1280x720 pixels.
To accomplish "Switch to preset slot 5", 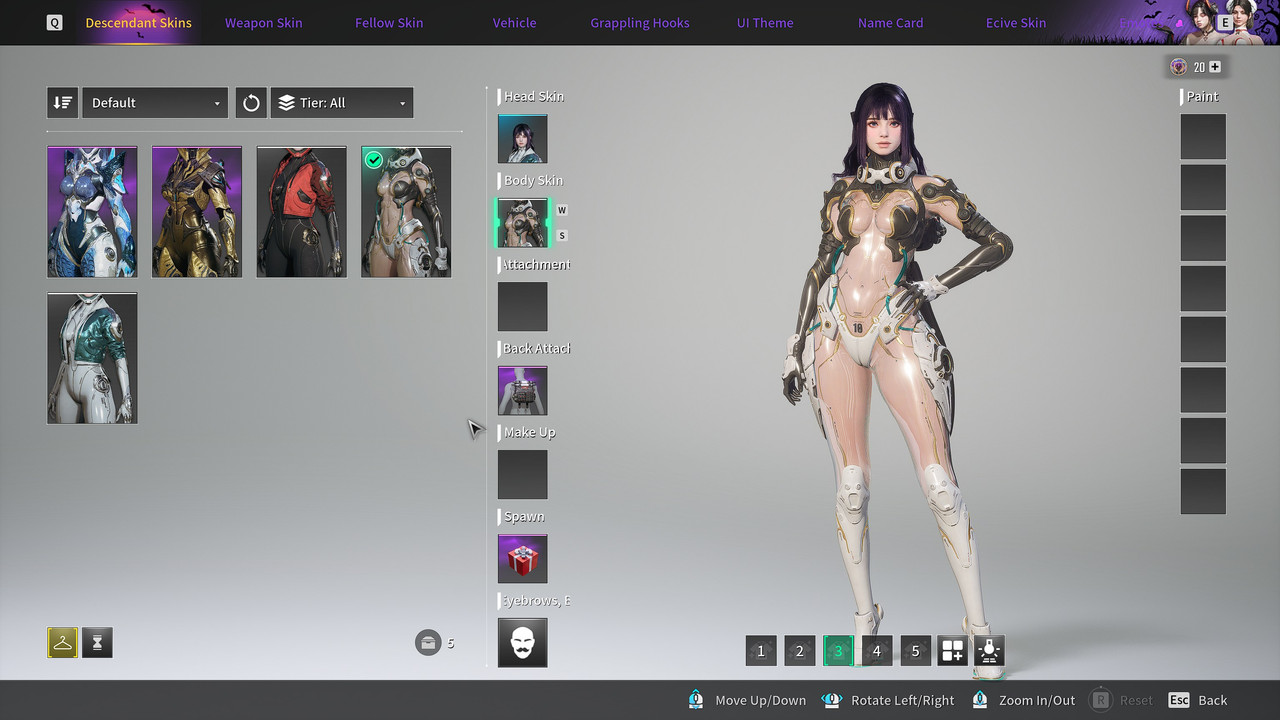I will (915, 651).
